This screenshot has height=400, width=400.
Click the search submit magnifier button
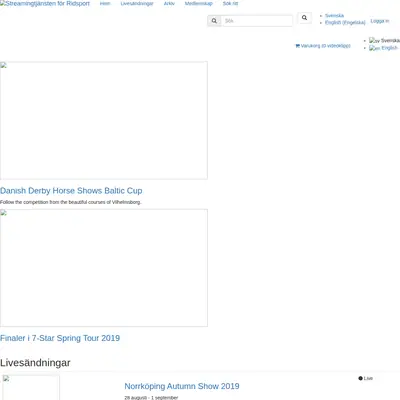(304, 18)
